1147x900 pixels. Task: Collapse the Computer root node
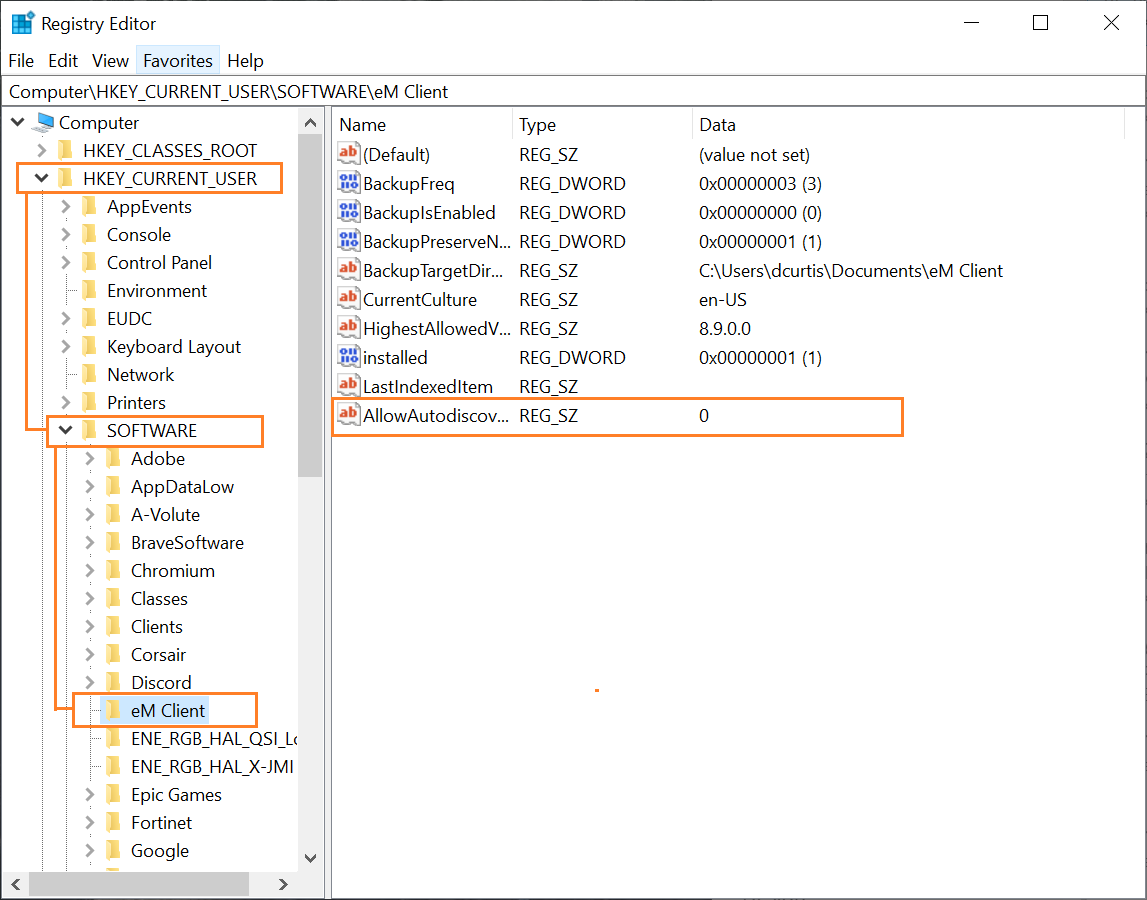click(x=18, y=122)
